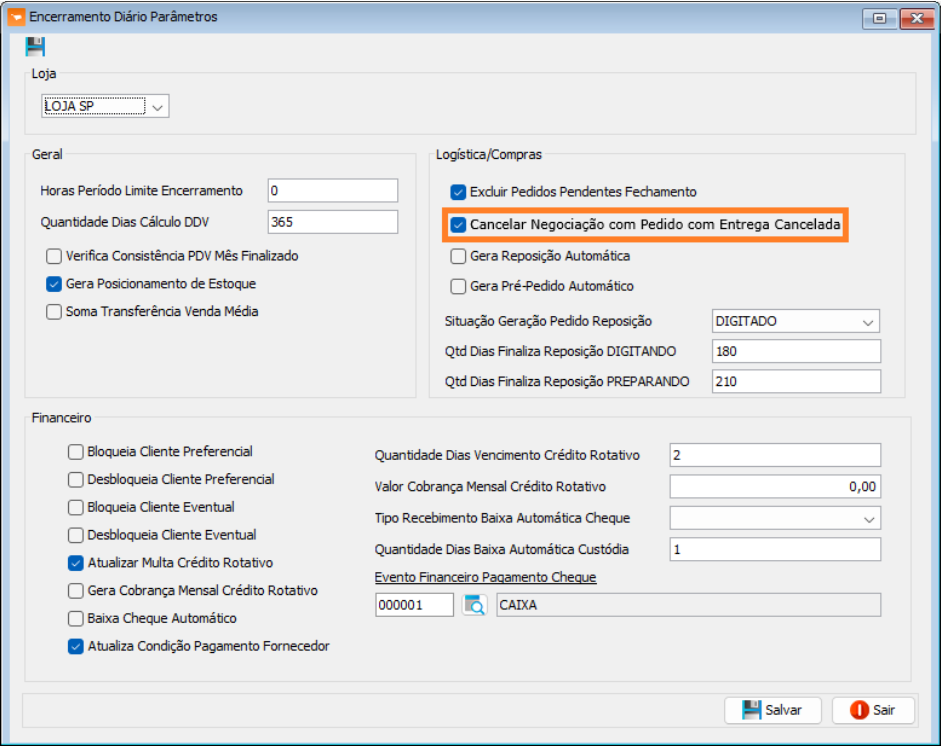Focus Qtd Dias Finaliza Reposição PREPARANDO field

pos(795,382)
